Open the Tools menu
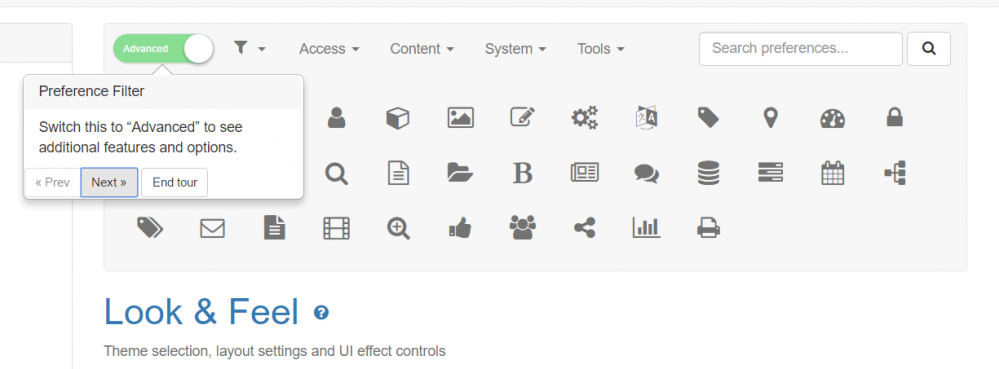999x369 pixels. click(x=600, y=49)
